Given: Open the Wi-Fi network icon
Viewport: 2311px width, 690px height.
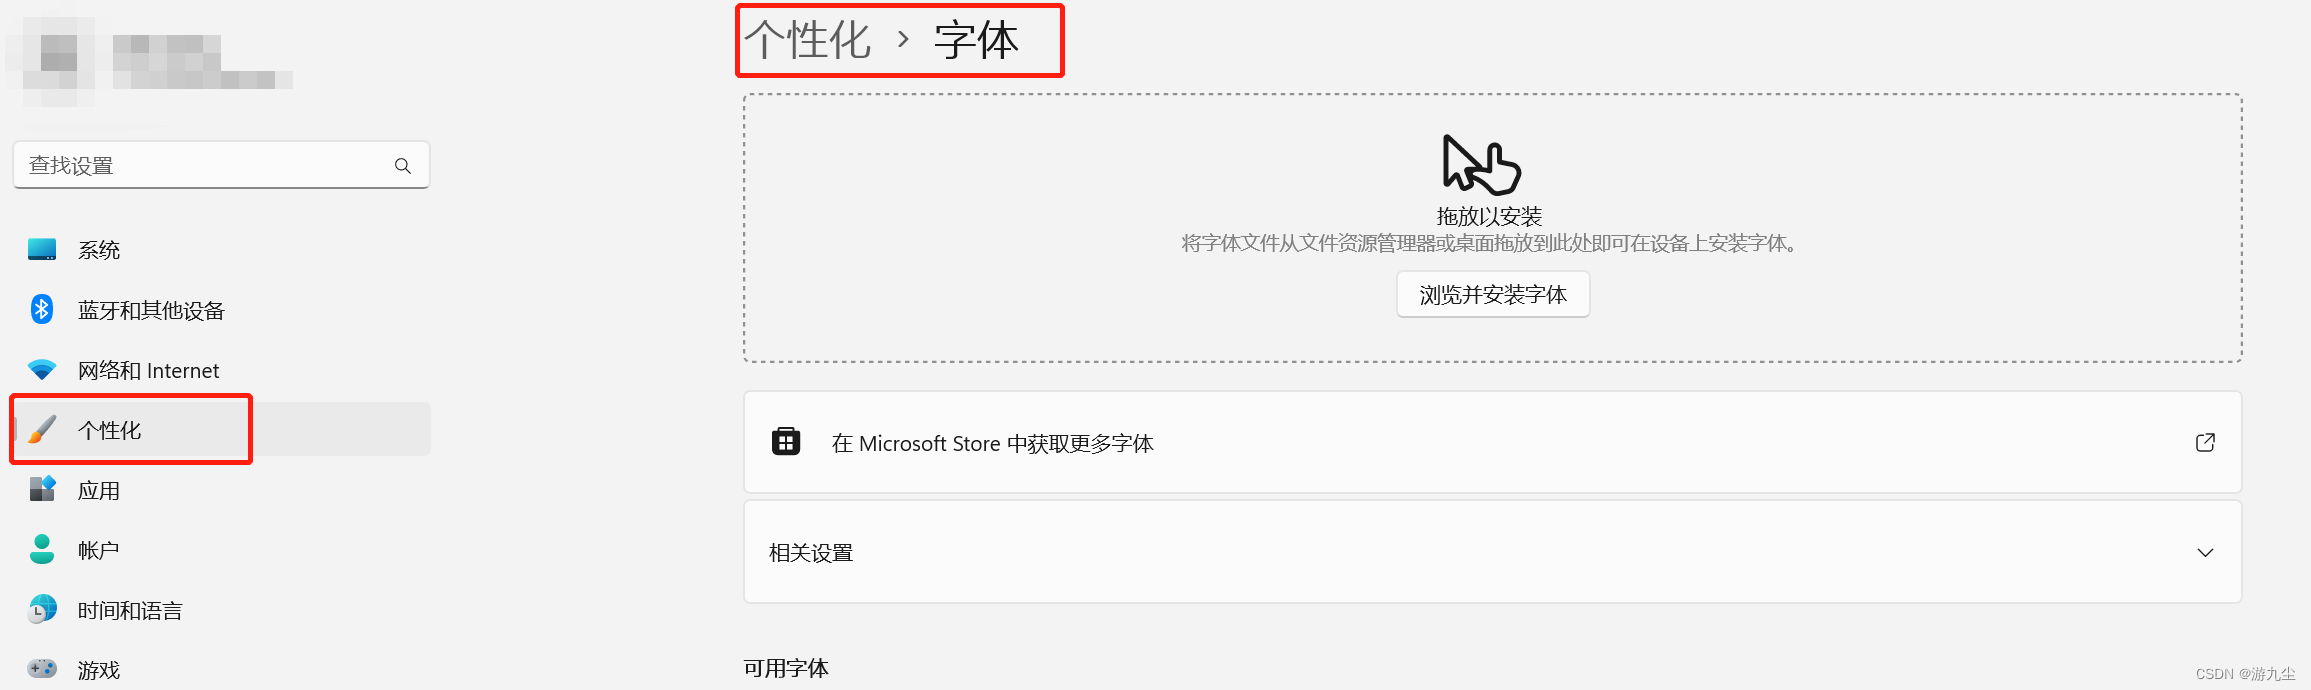Looking at the screenshot, I should [x=42, y=370].
